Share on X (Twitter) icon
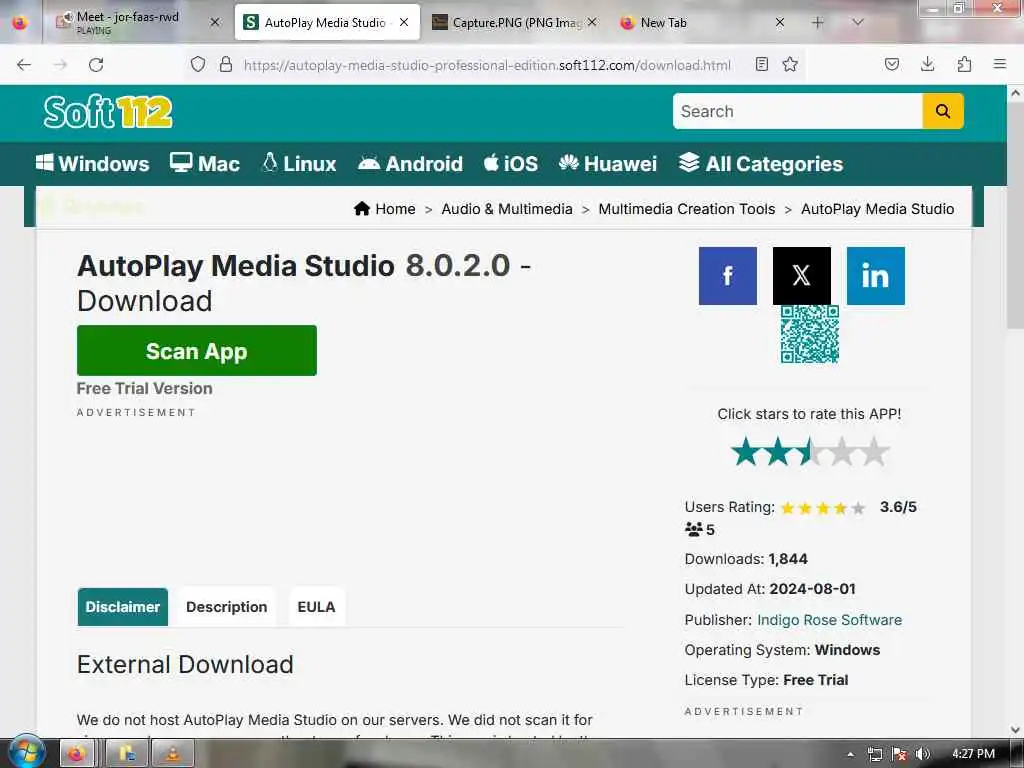 click(801, 276)
